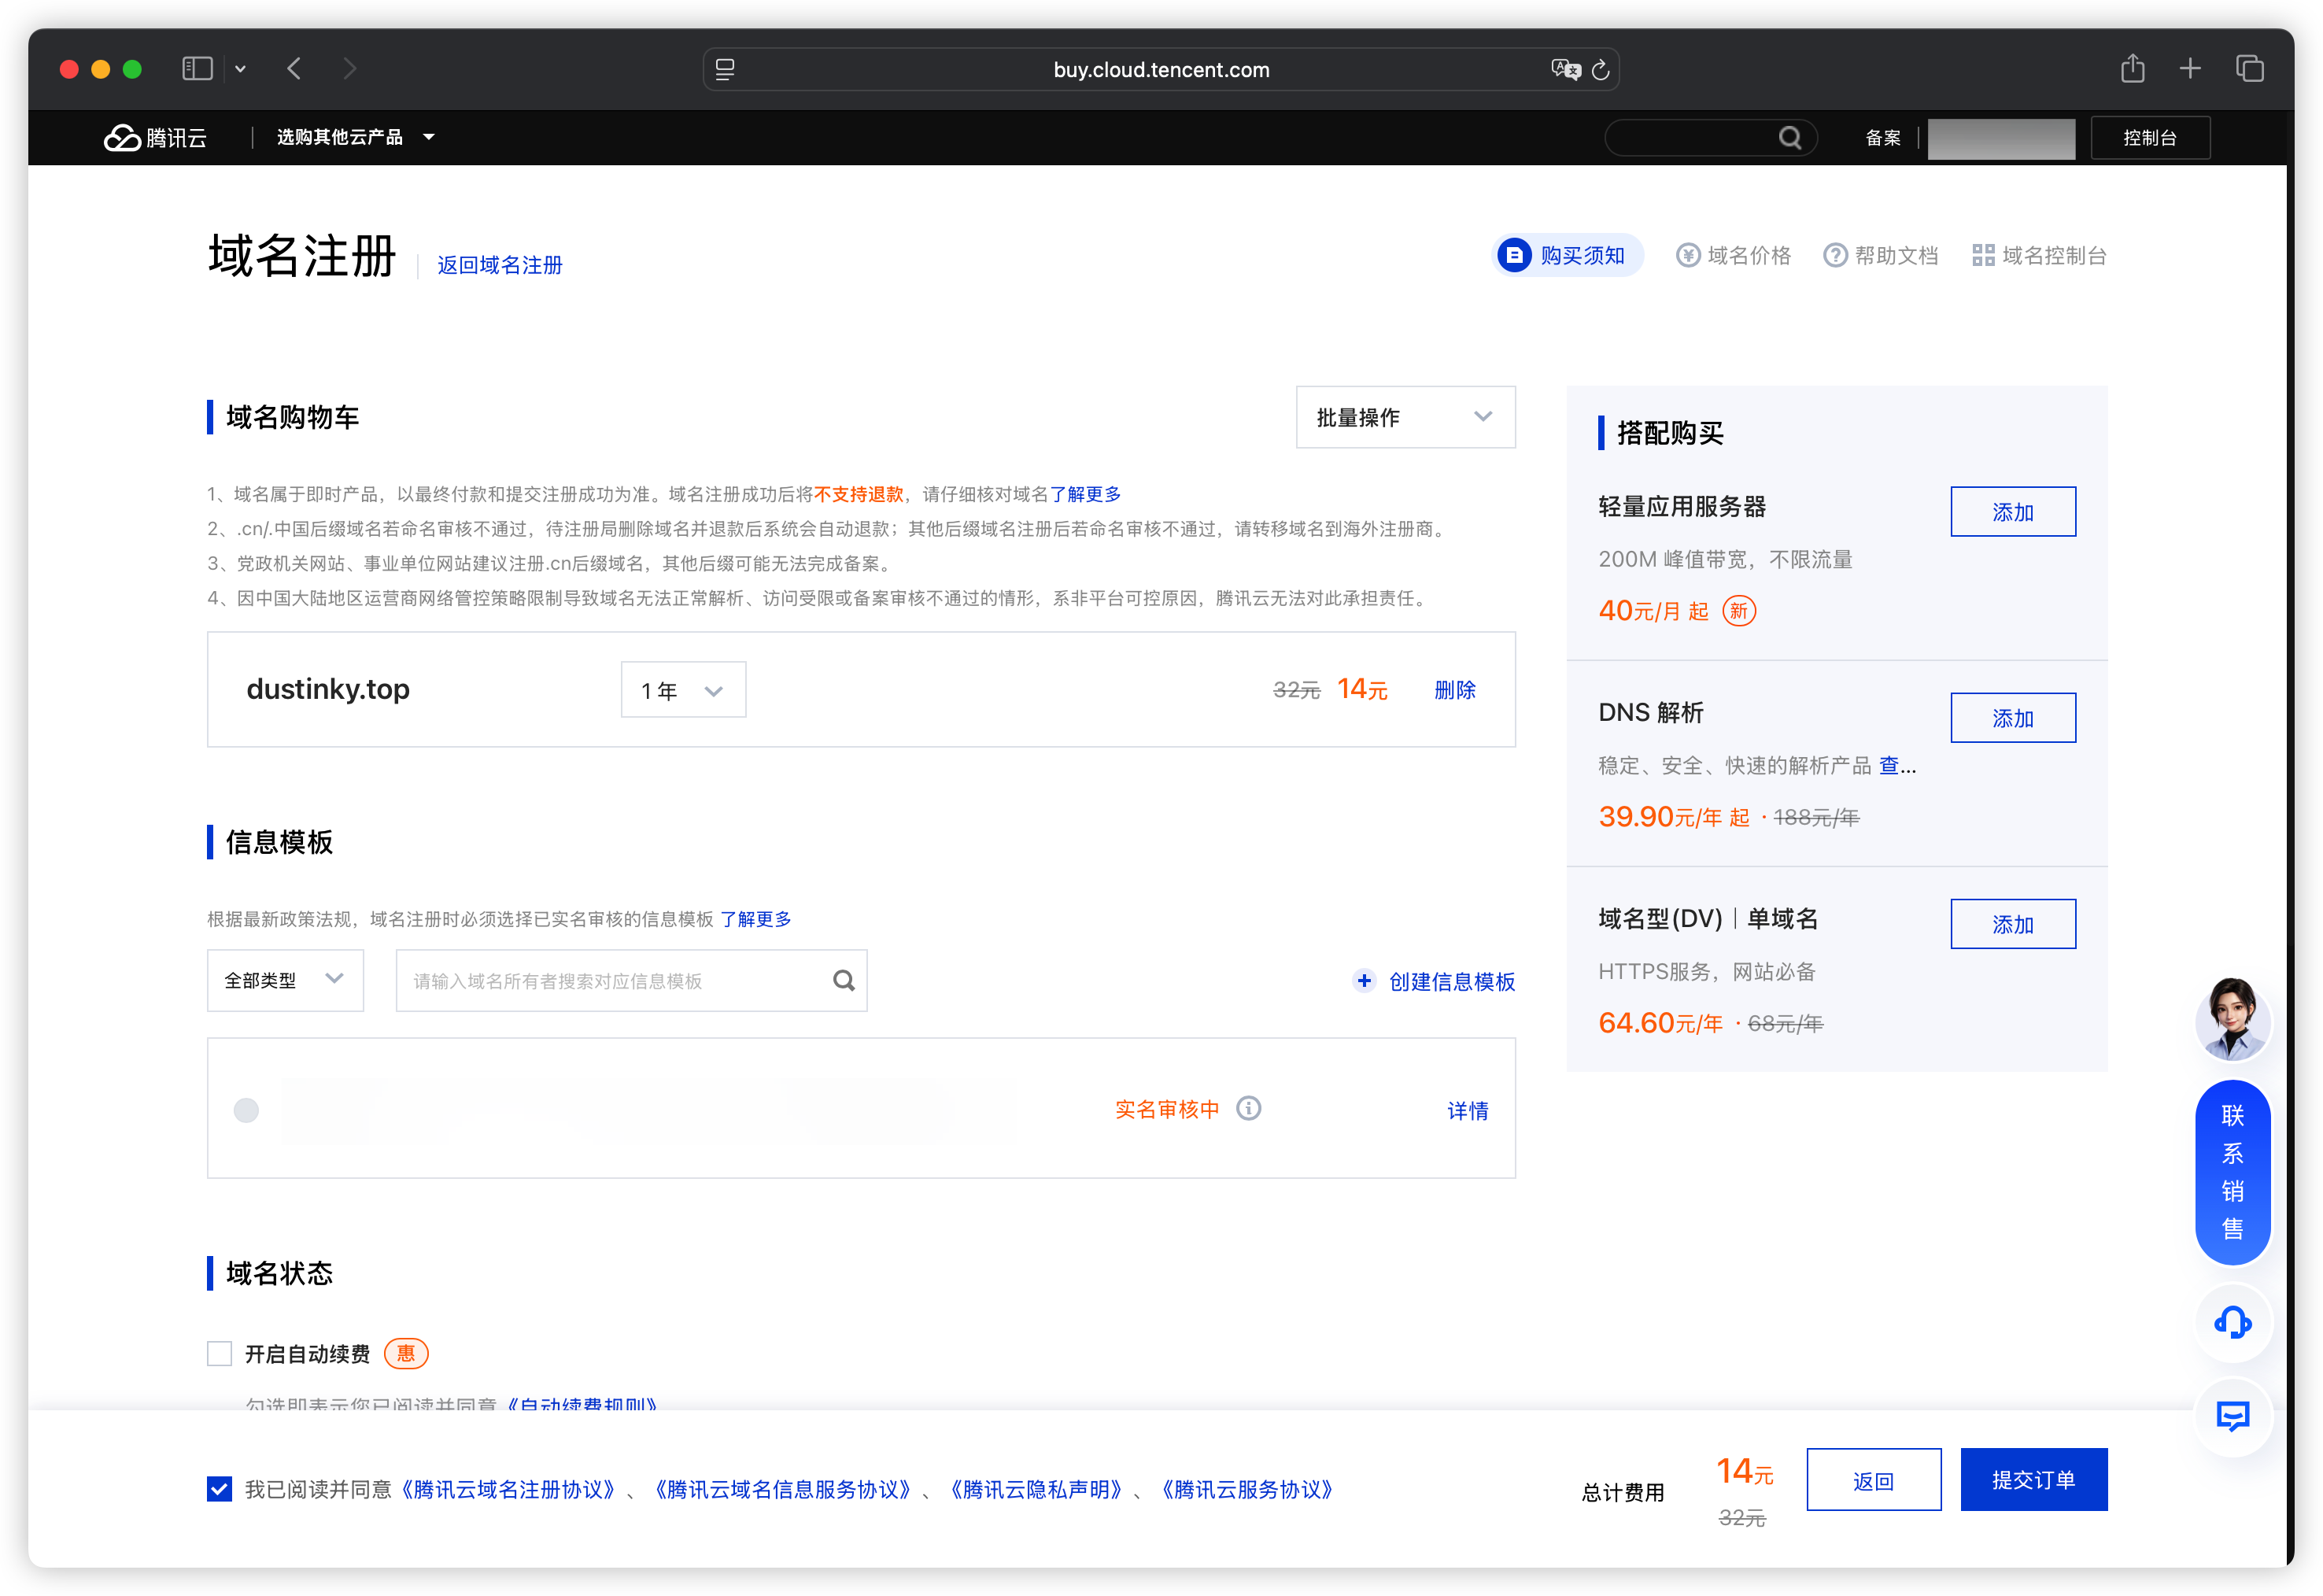This screenshot has height=1596, width=2323.
Task: Click the blurred account name in the top bar
Action: click(2000, 138)
